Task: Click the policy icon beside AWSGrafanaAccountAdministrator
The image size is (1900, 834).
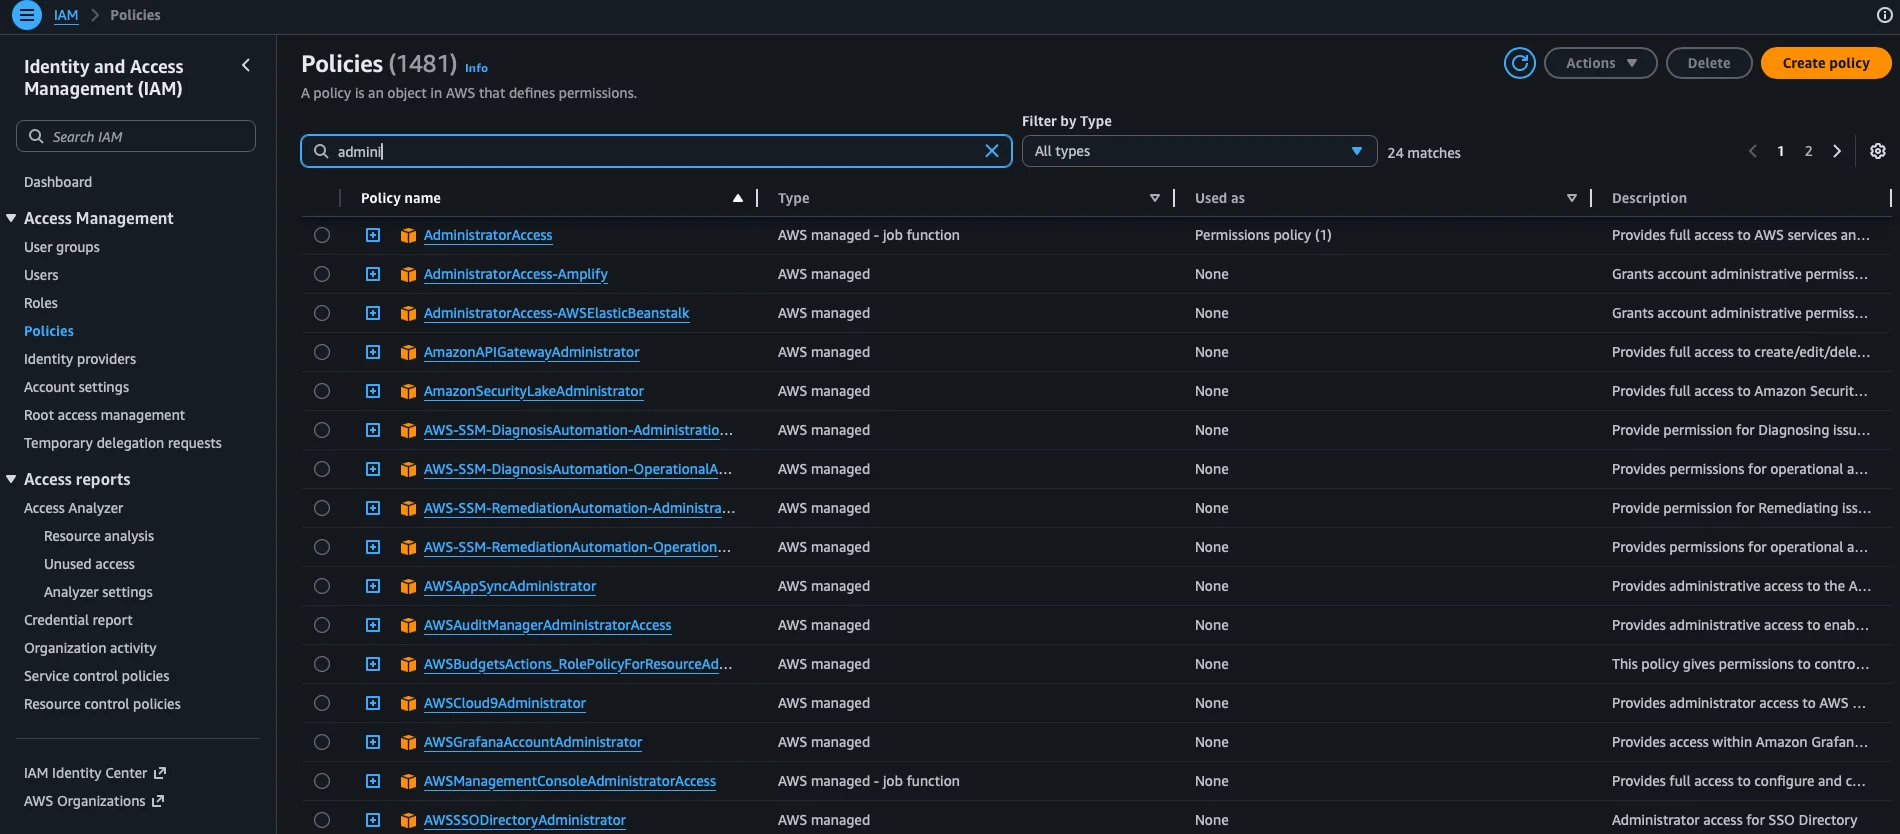Action: 408,743
